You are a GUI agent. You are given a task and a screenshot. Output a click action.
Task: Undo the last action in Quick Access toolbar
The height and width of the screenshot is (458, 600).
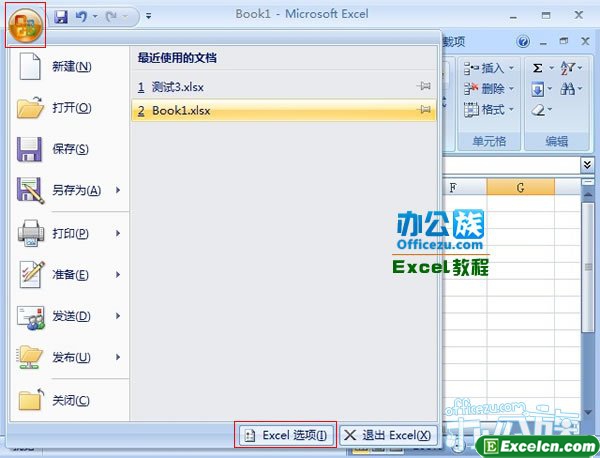[81, 16]
